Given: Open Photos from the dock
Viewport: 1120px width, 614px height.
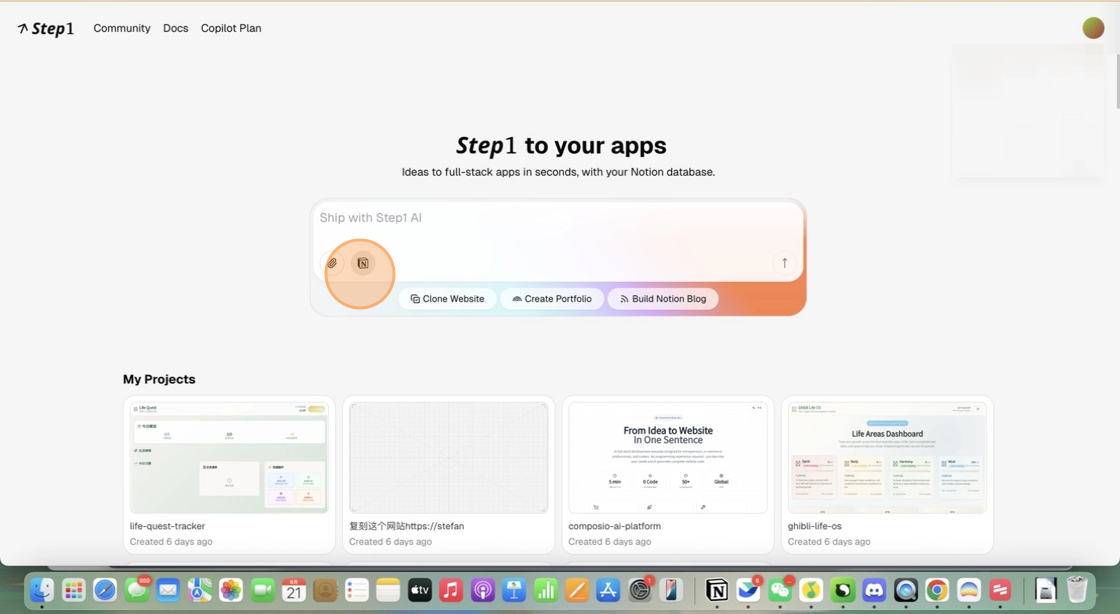Looking at the screenshot, I should tap(231, 590).
